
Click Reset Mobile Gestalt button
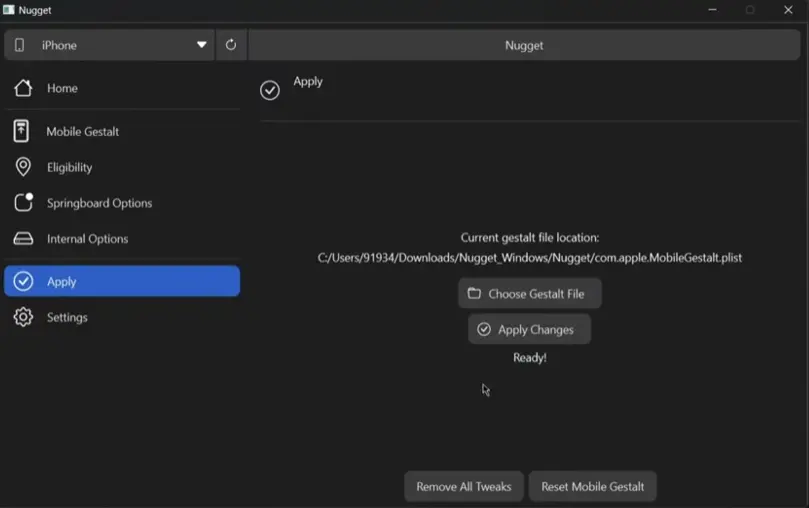point(592,486)
